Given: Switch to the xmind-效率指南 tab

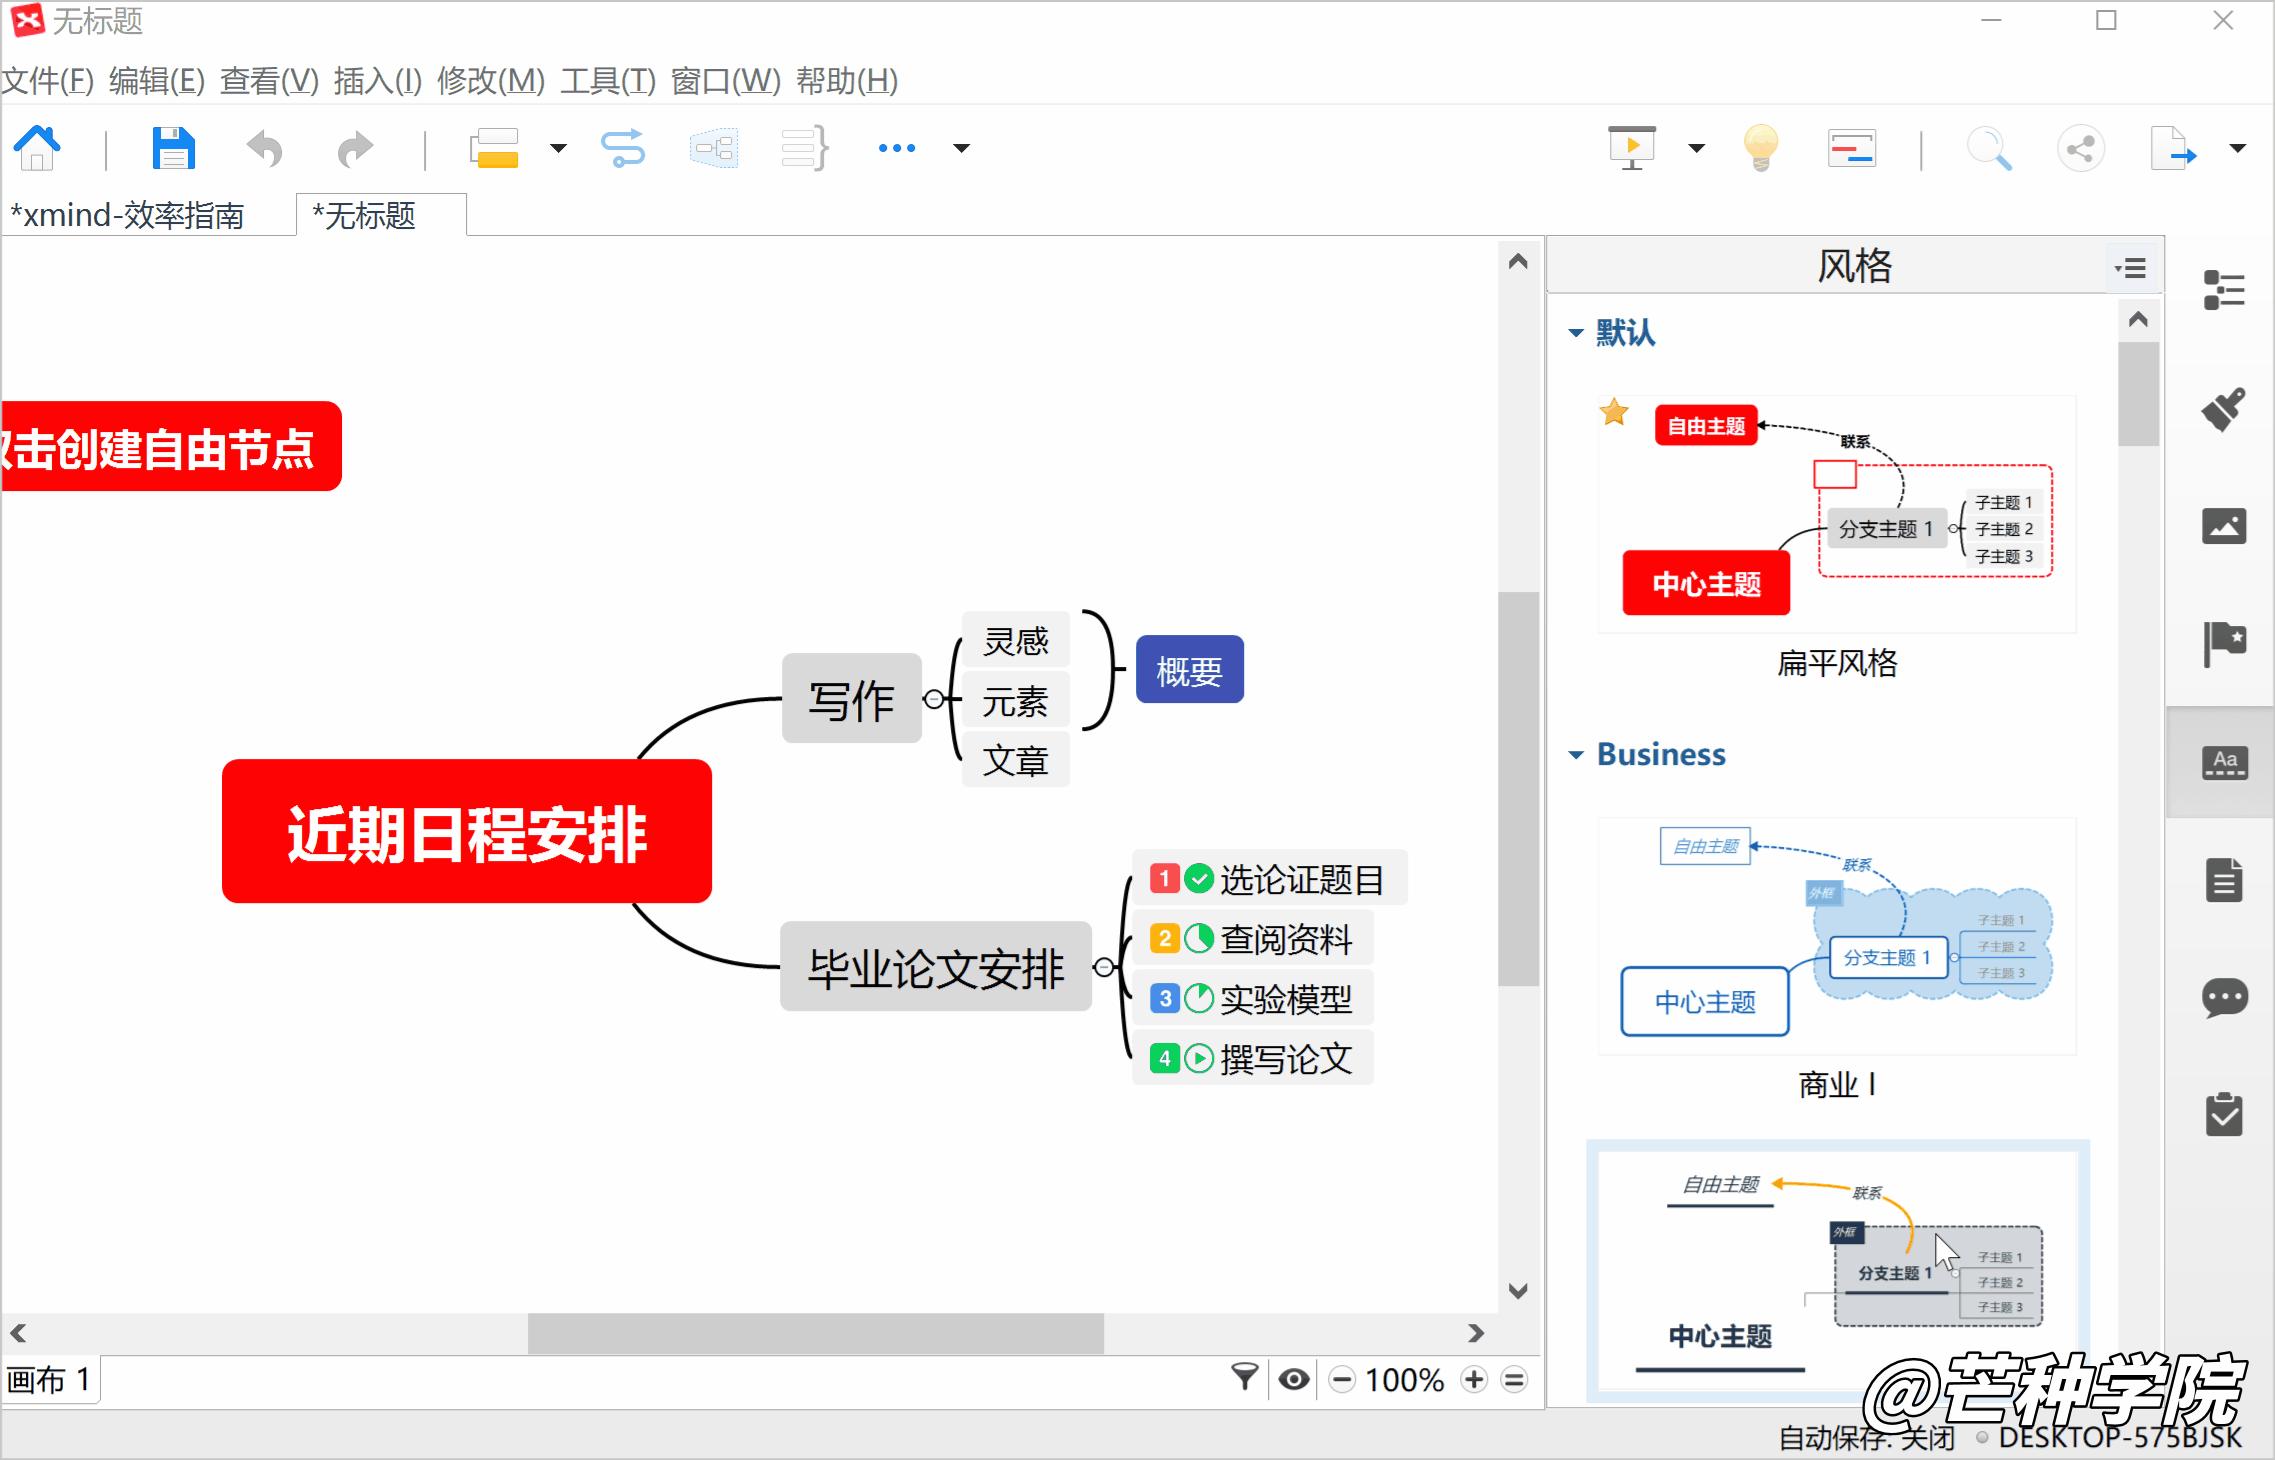Looking at the screenshot, I should coord(128,216).
